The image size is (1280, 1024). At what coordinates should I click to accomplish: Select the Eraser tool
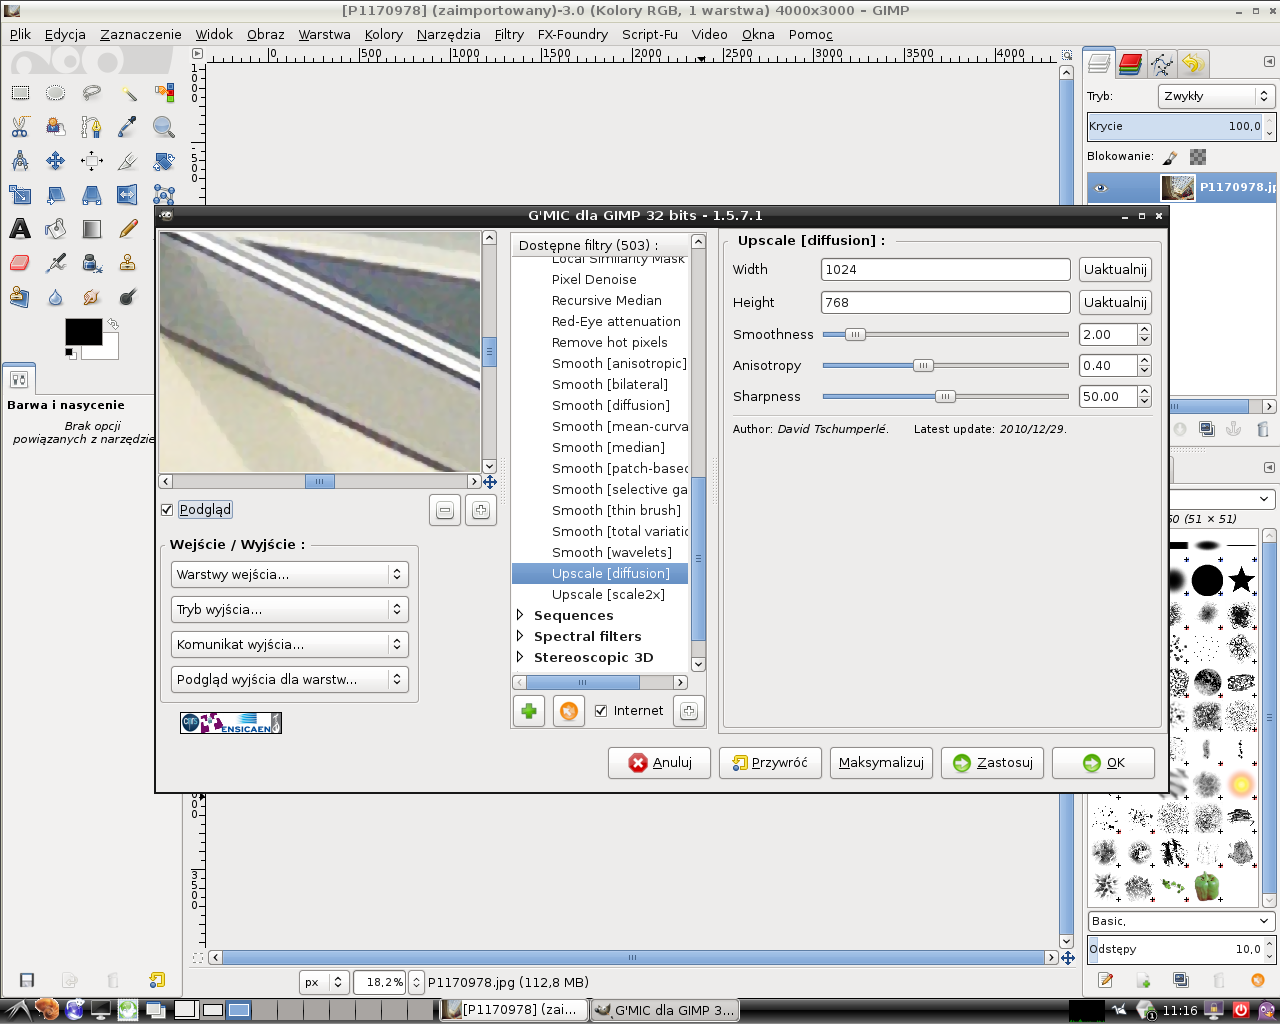click(x=20, y=263)
